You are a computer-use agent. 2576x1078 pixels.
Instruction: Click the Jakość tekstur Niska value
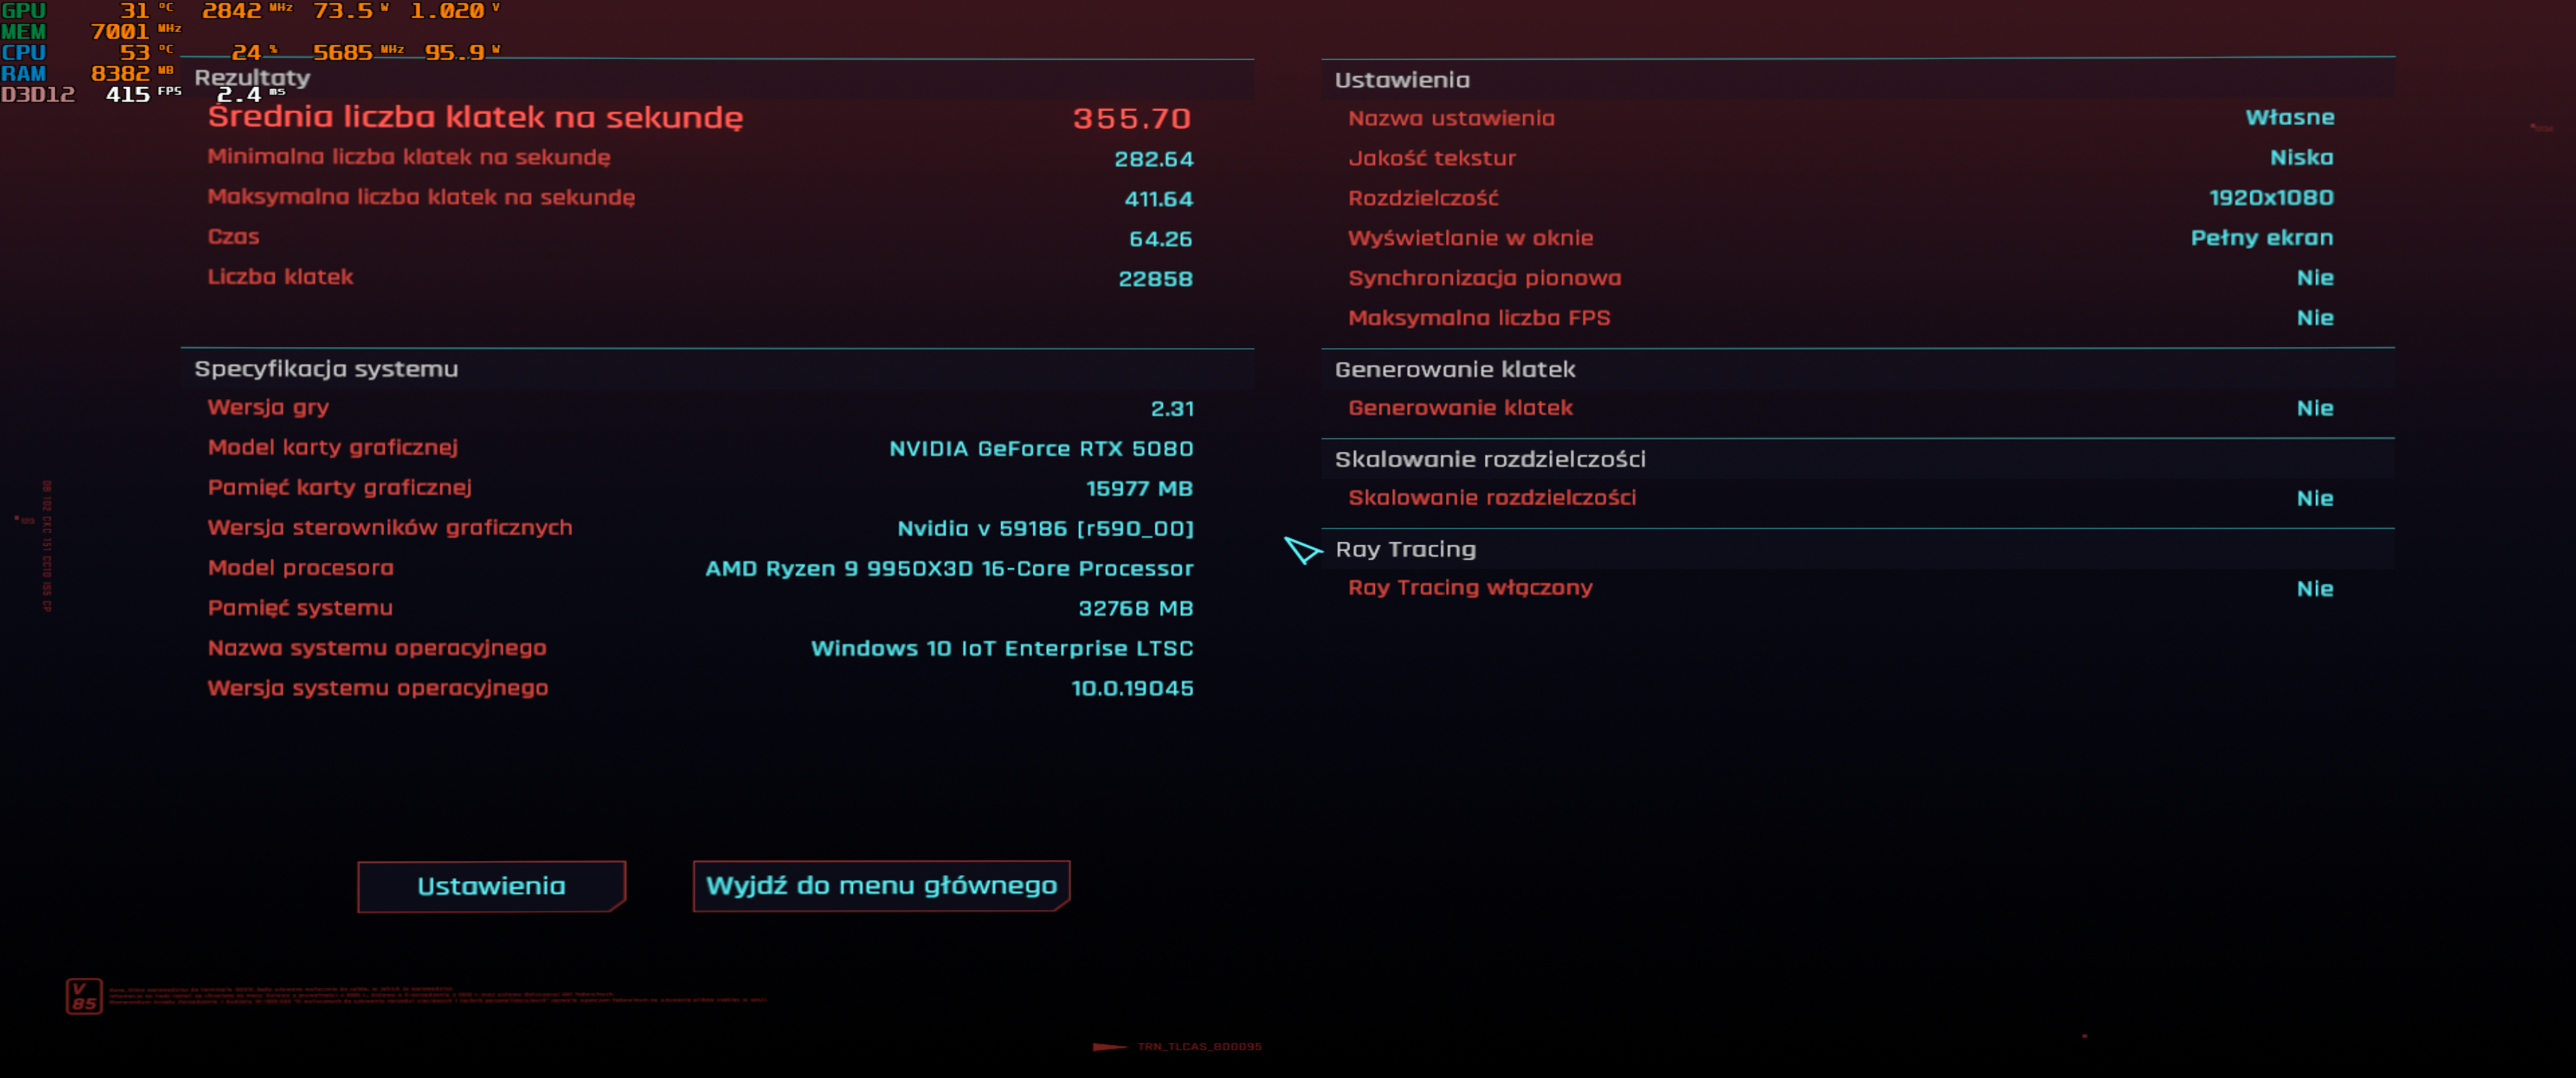coord(2301,158)
